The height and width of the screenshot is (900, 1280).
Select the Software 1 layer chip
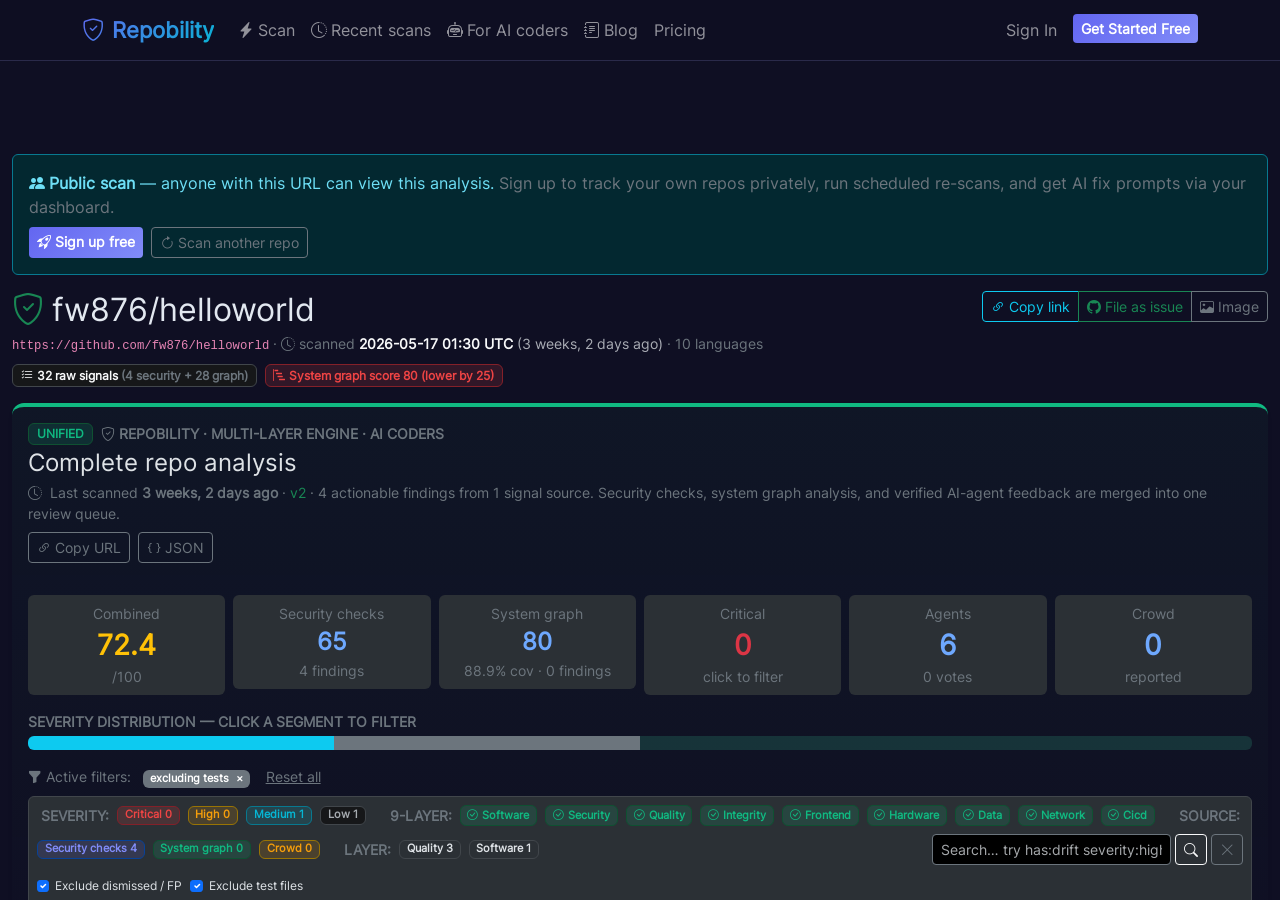[x=504, y=849]
